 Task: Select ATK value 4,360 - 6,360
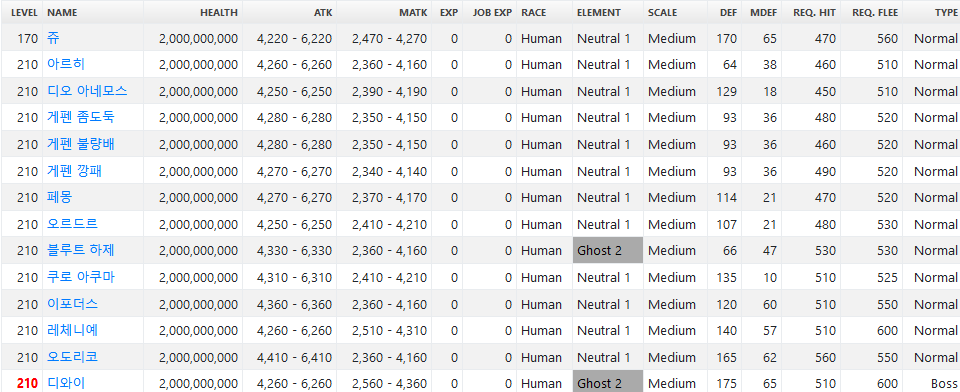pos(294,304)
